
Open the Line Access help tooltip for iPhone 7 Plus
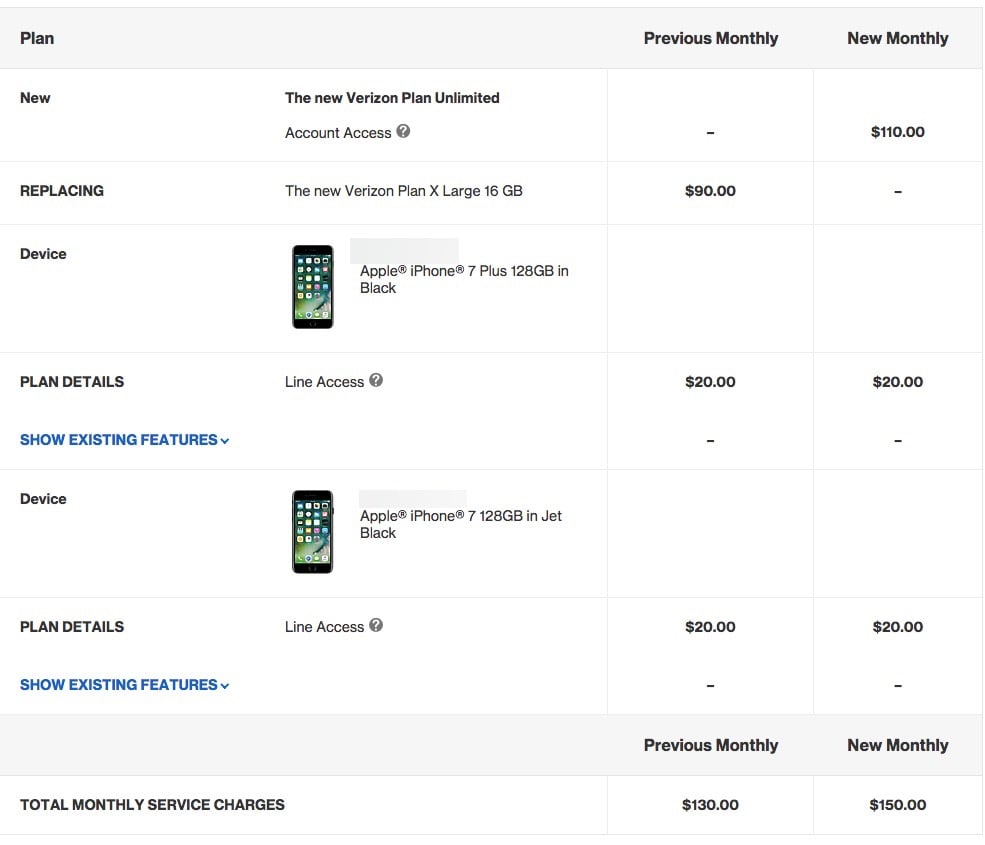pyautogui.click(x=377, y=381)
